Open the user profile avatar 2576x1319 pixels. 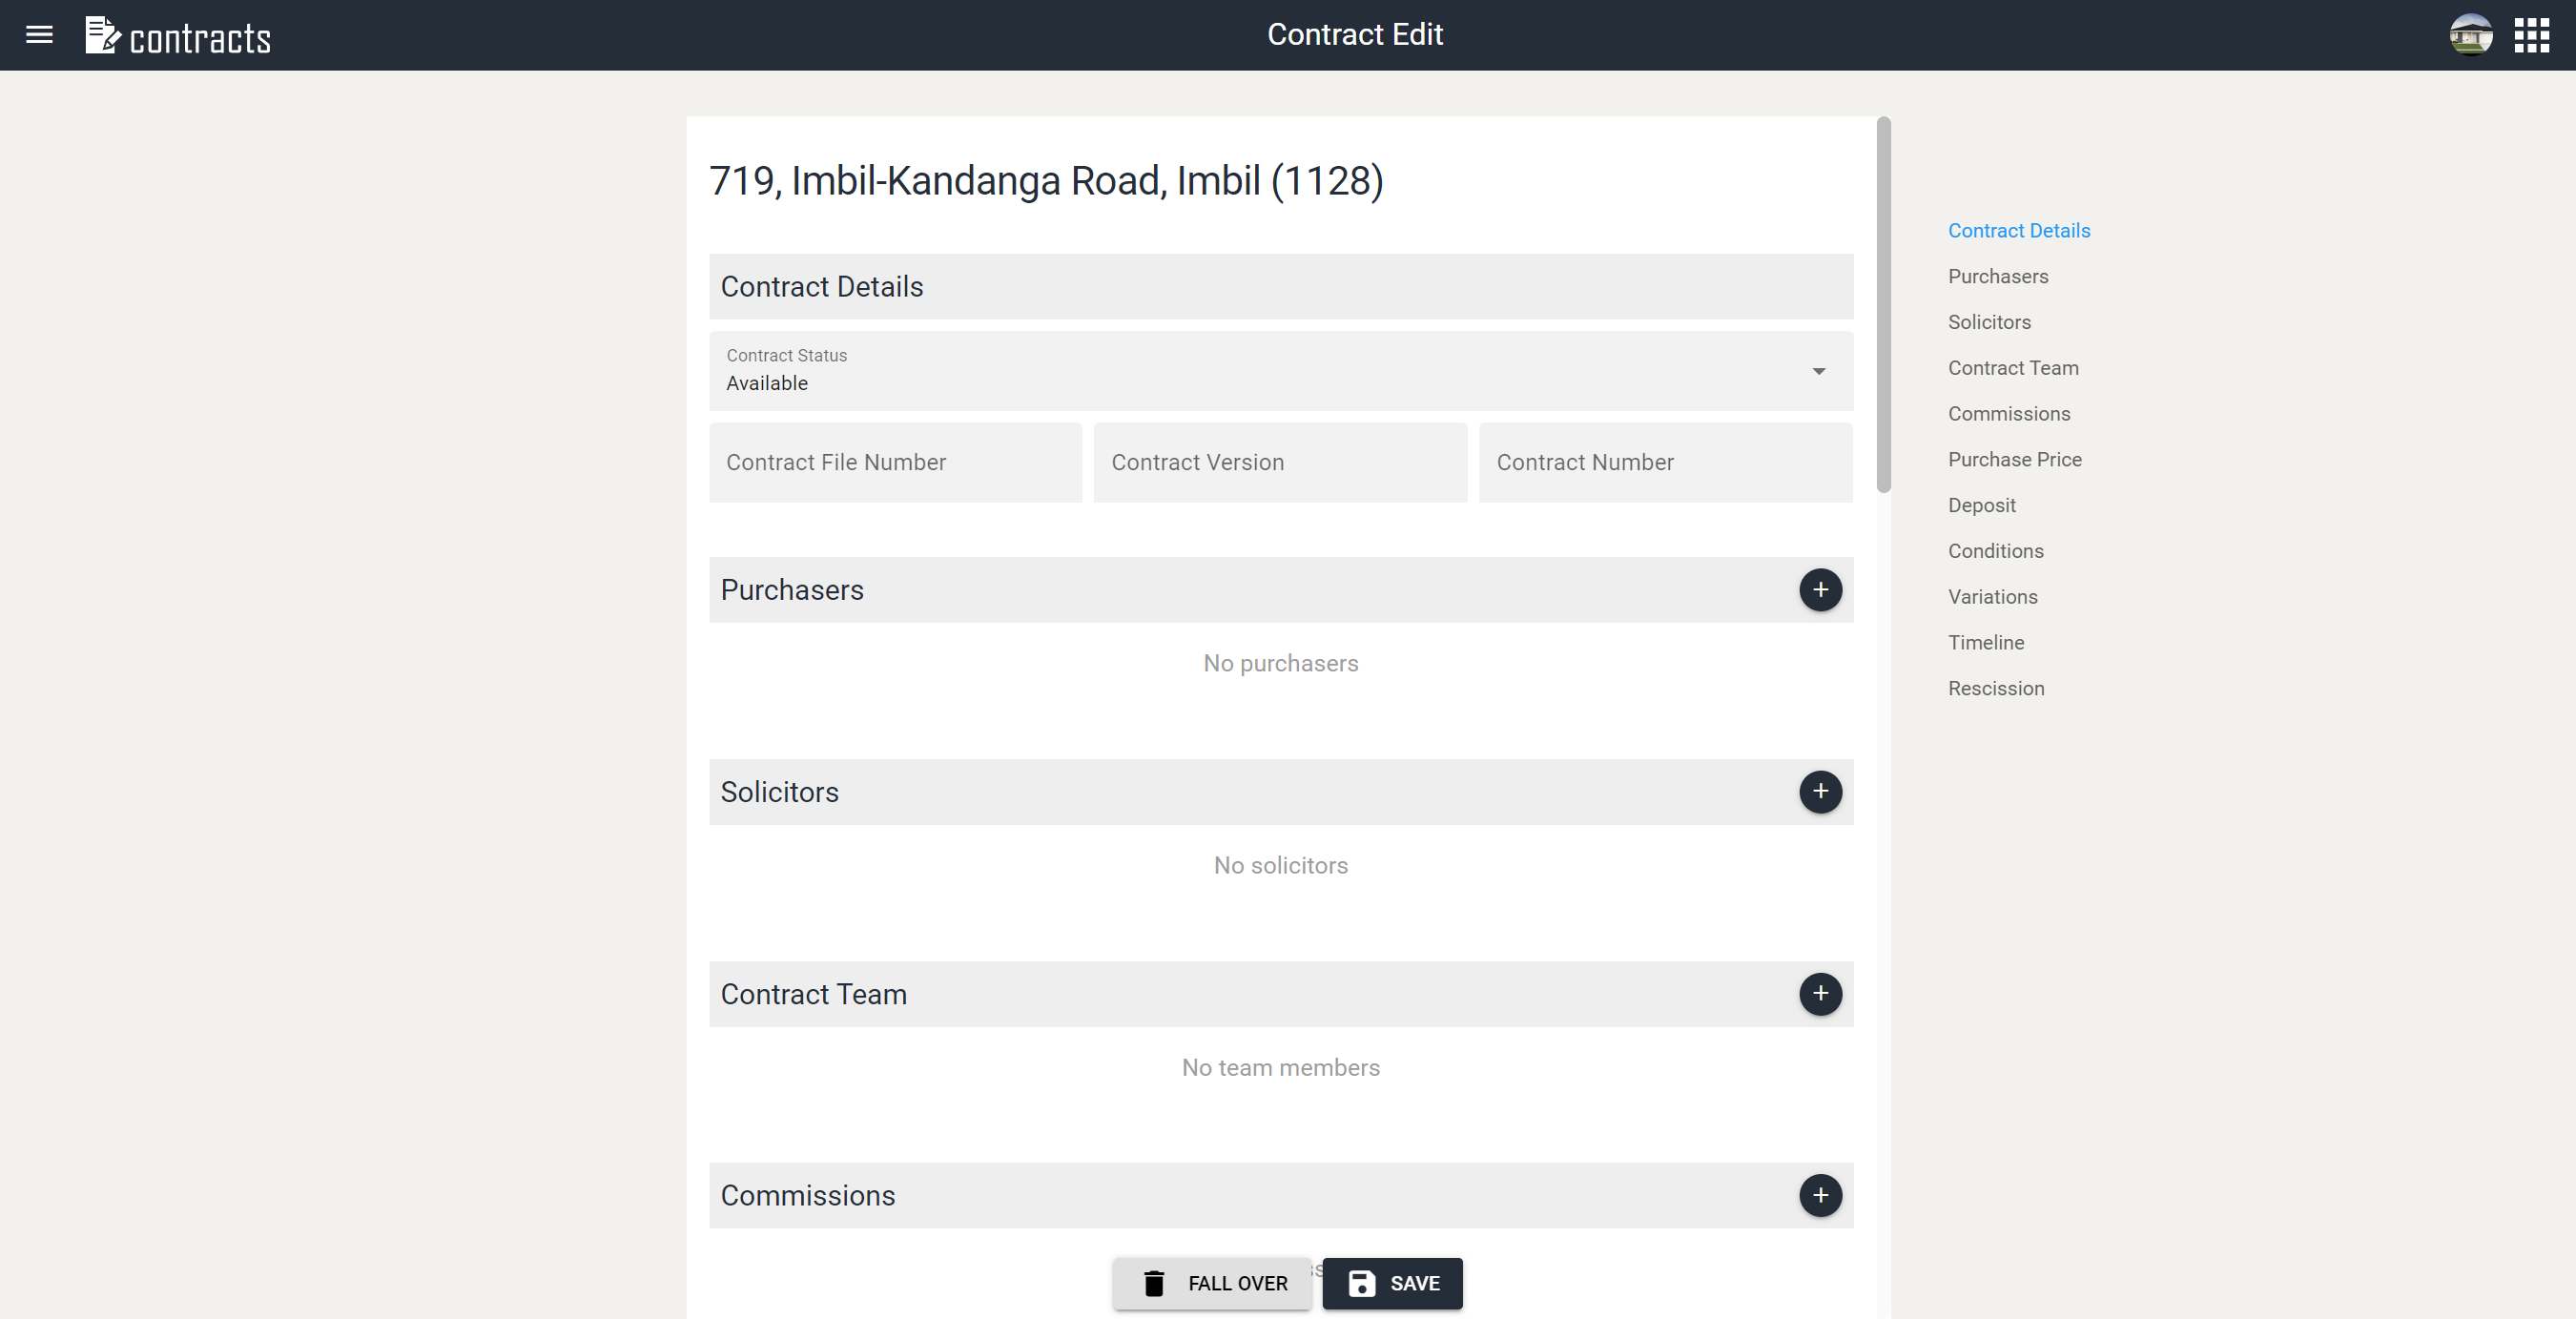2469,35
